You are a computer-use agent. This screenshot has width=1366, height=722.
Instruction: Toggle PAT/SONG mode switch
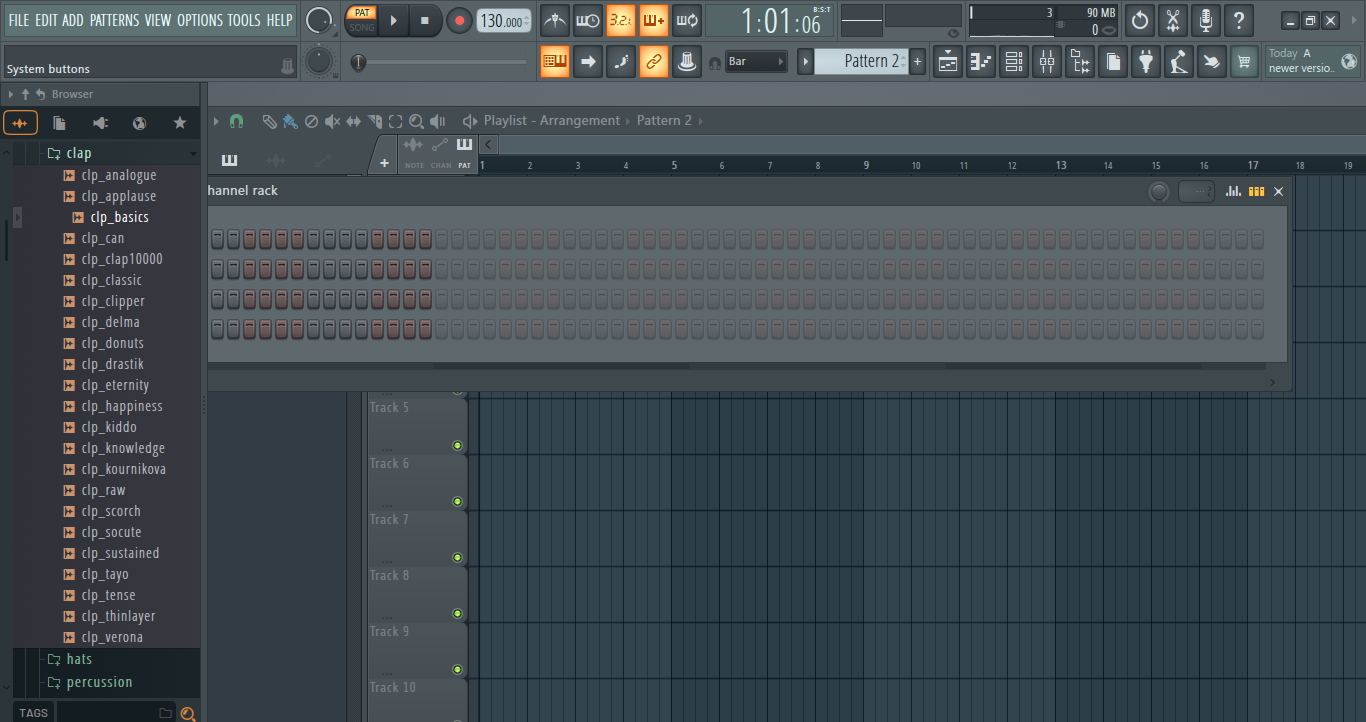click(x=361, y=20)
